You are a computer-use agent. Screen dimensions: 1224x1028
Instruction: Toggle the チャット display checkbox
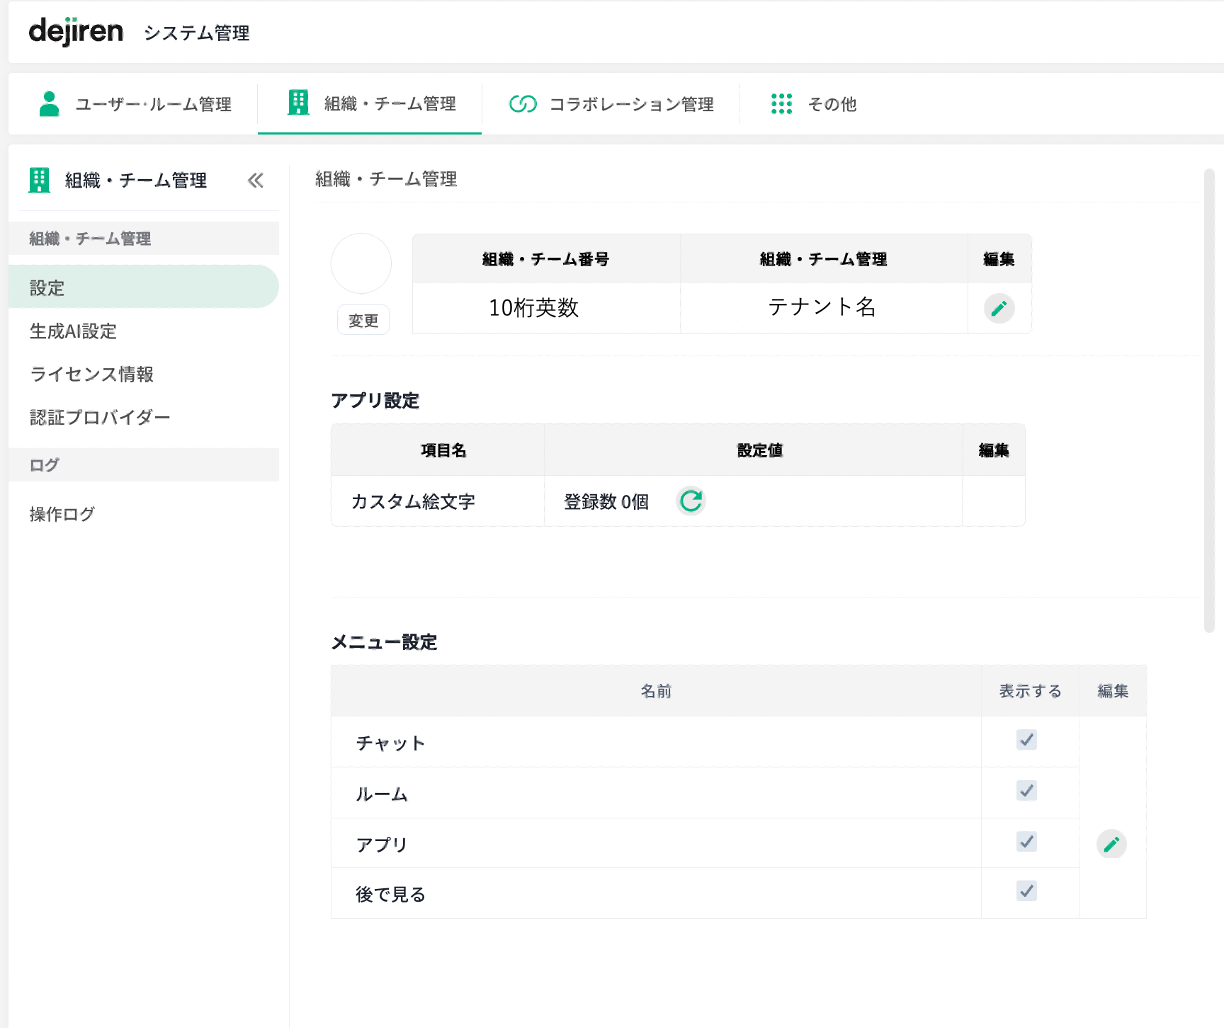1026,740
